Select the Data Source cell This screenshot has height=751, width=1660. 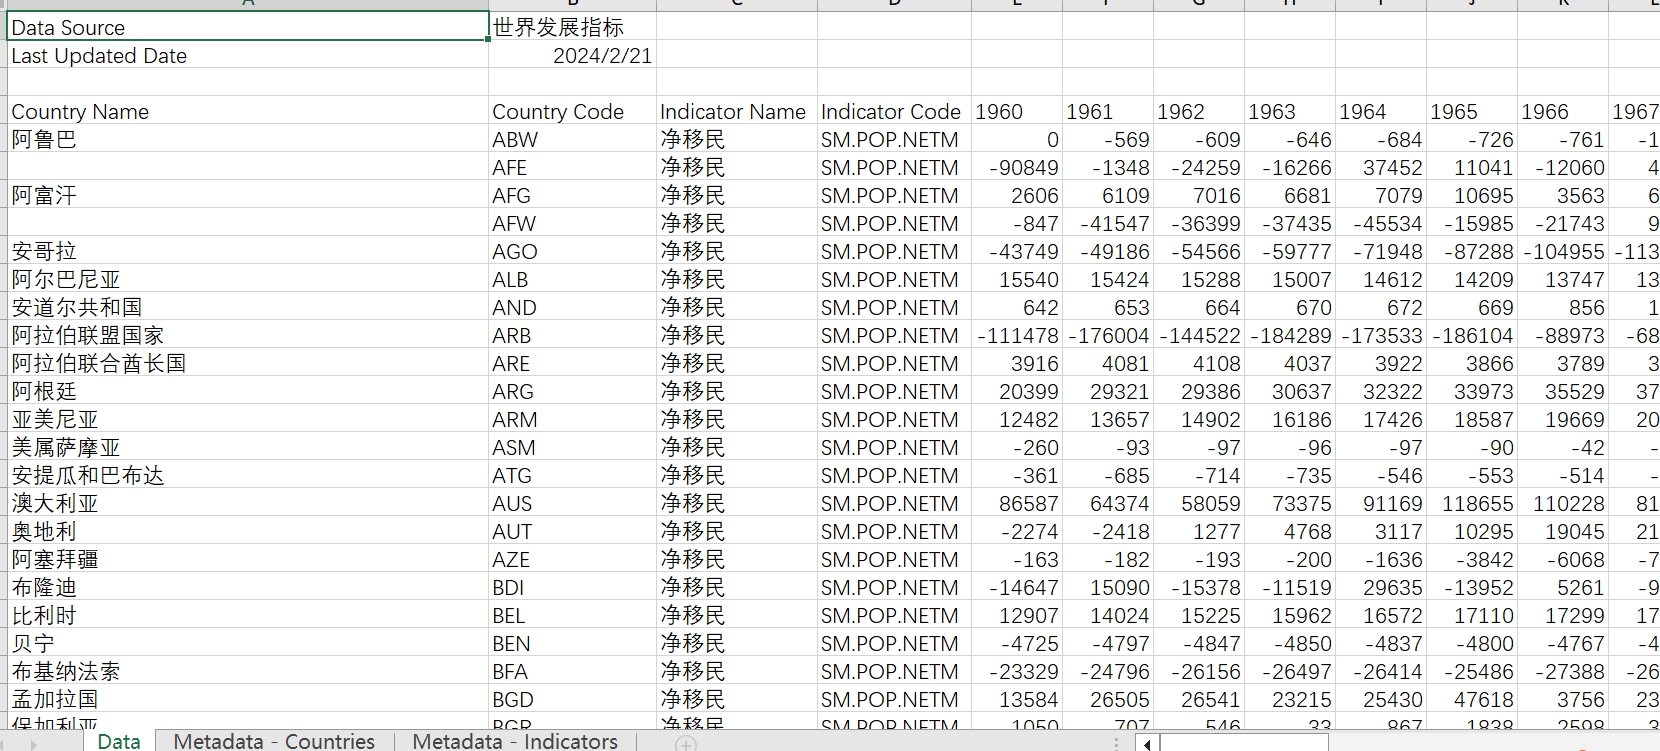(x=248, y=27)
